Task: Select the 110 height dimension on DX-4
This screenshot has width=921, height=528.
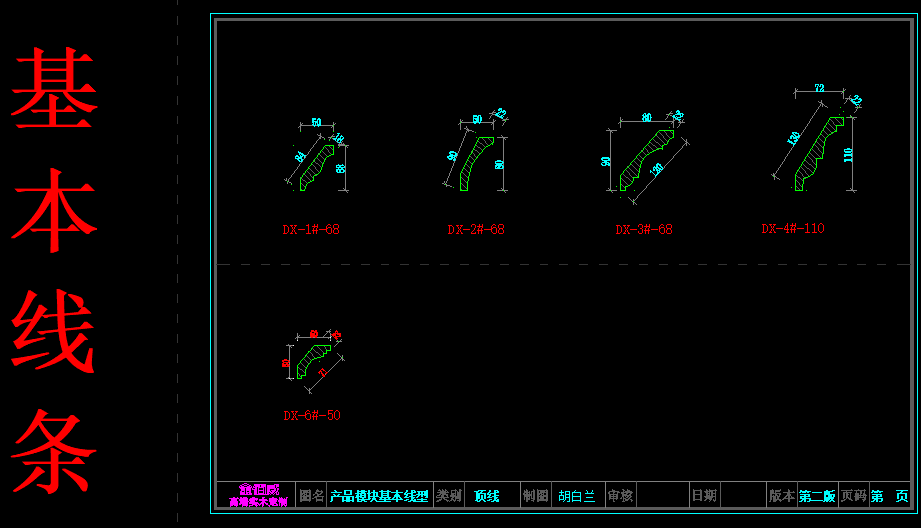Action: (848, 155)
